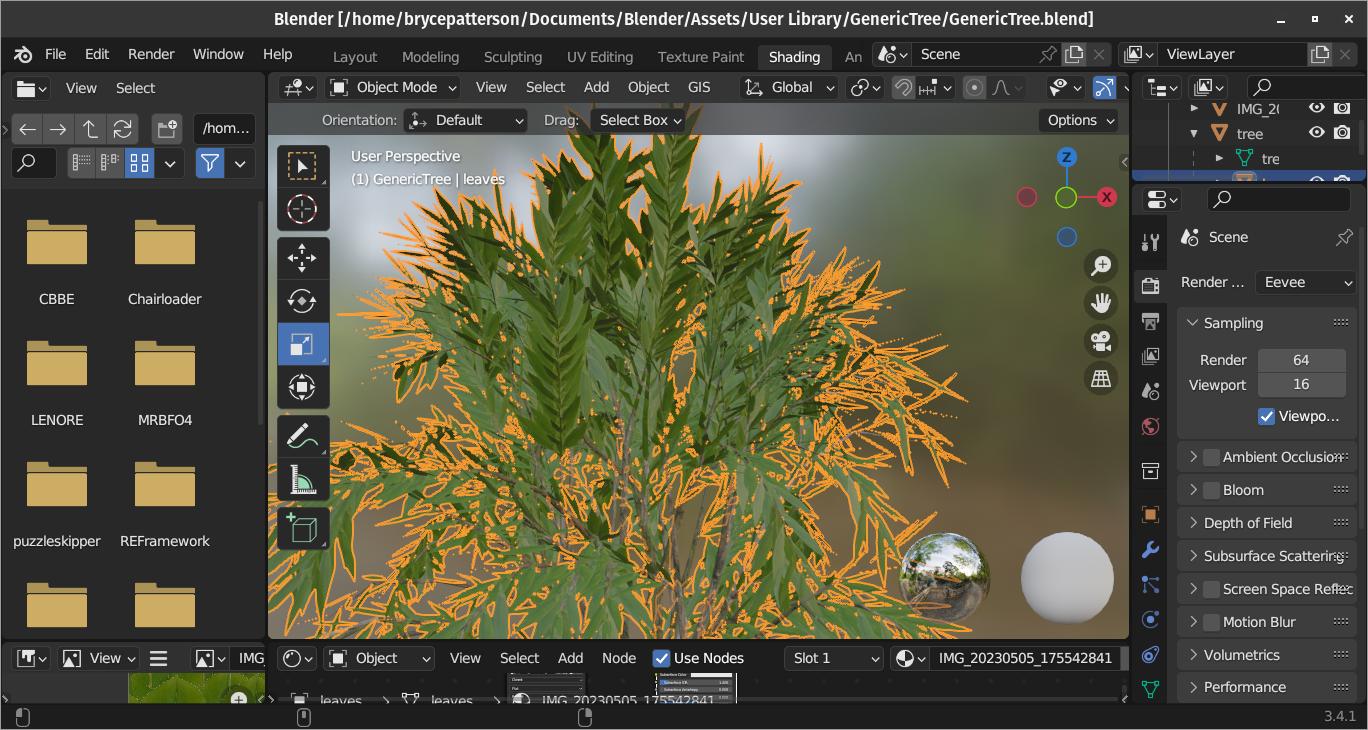1368x730 pixels.
Task: Select the Add Cube tool
Action: 302,528
